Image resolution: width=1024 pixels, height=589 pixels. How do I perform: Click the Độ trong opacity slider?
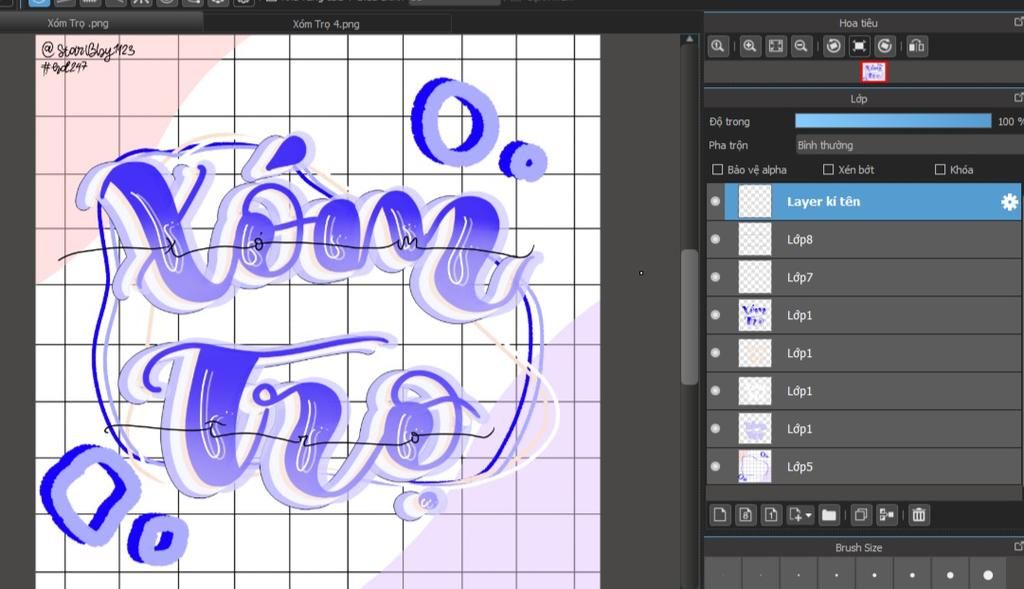[x=893, y=121]
